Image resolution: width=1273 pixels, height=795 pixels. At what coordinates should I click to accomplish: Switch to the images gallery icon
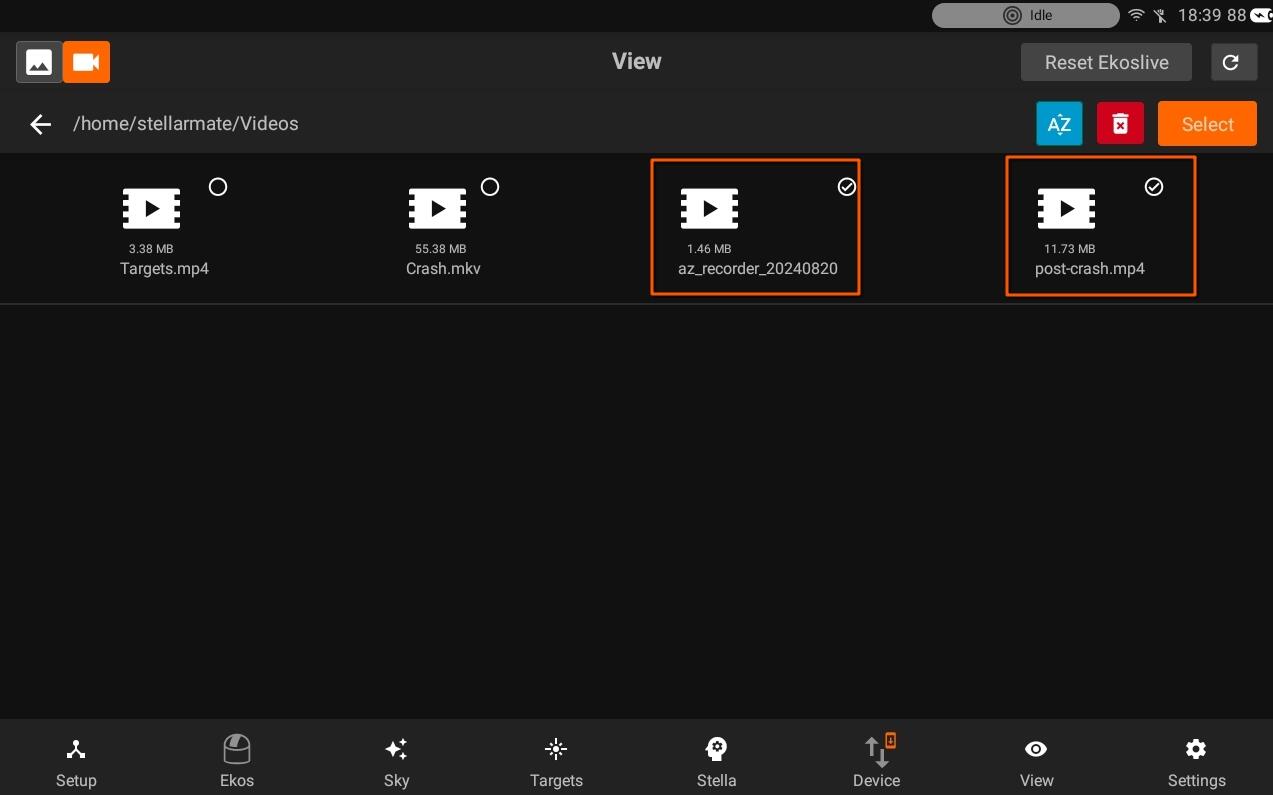tap(39, 62)
